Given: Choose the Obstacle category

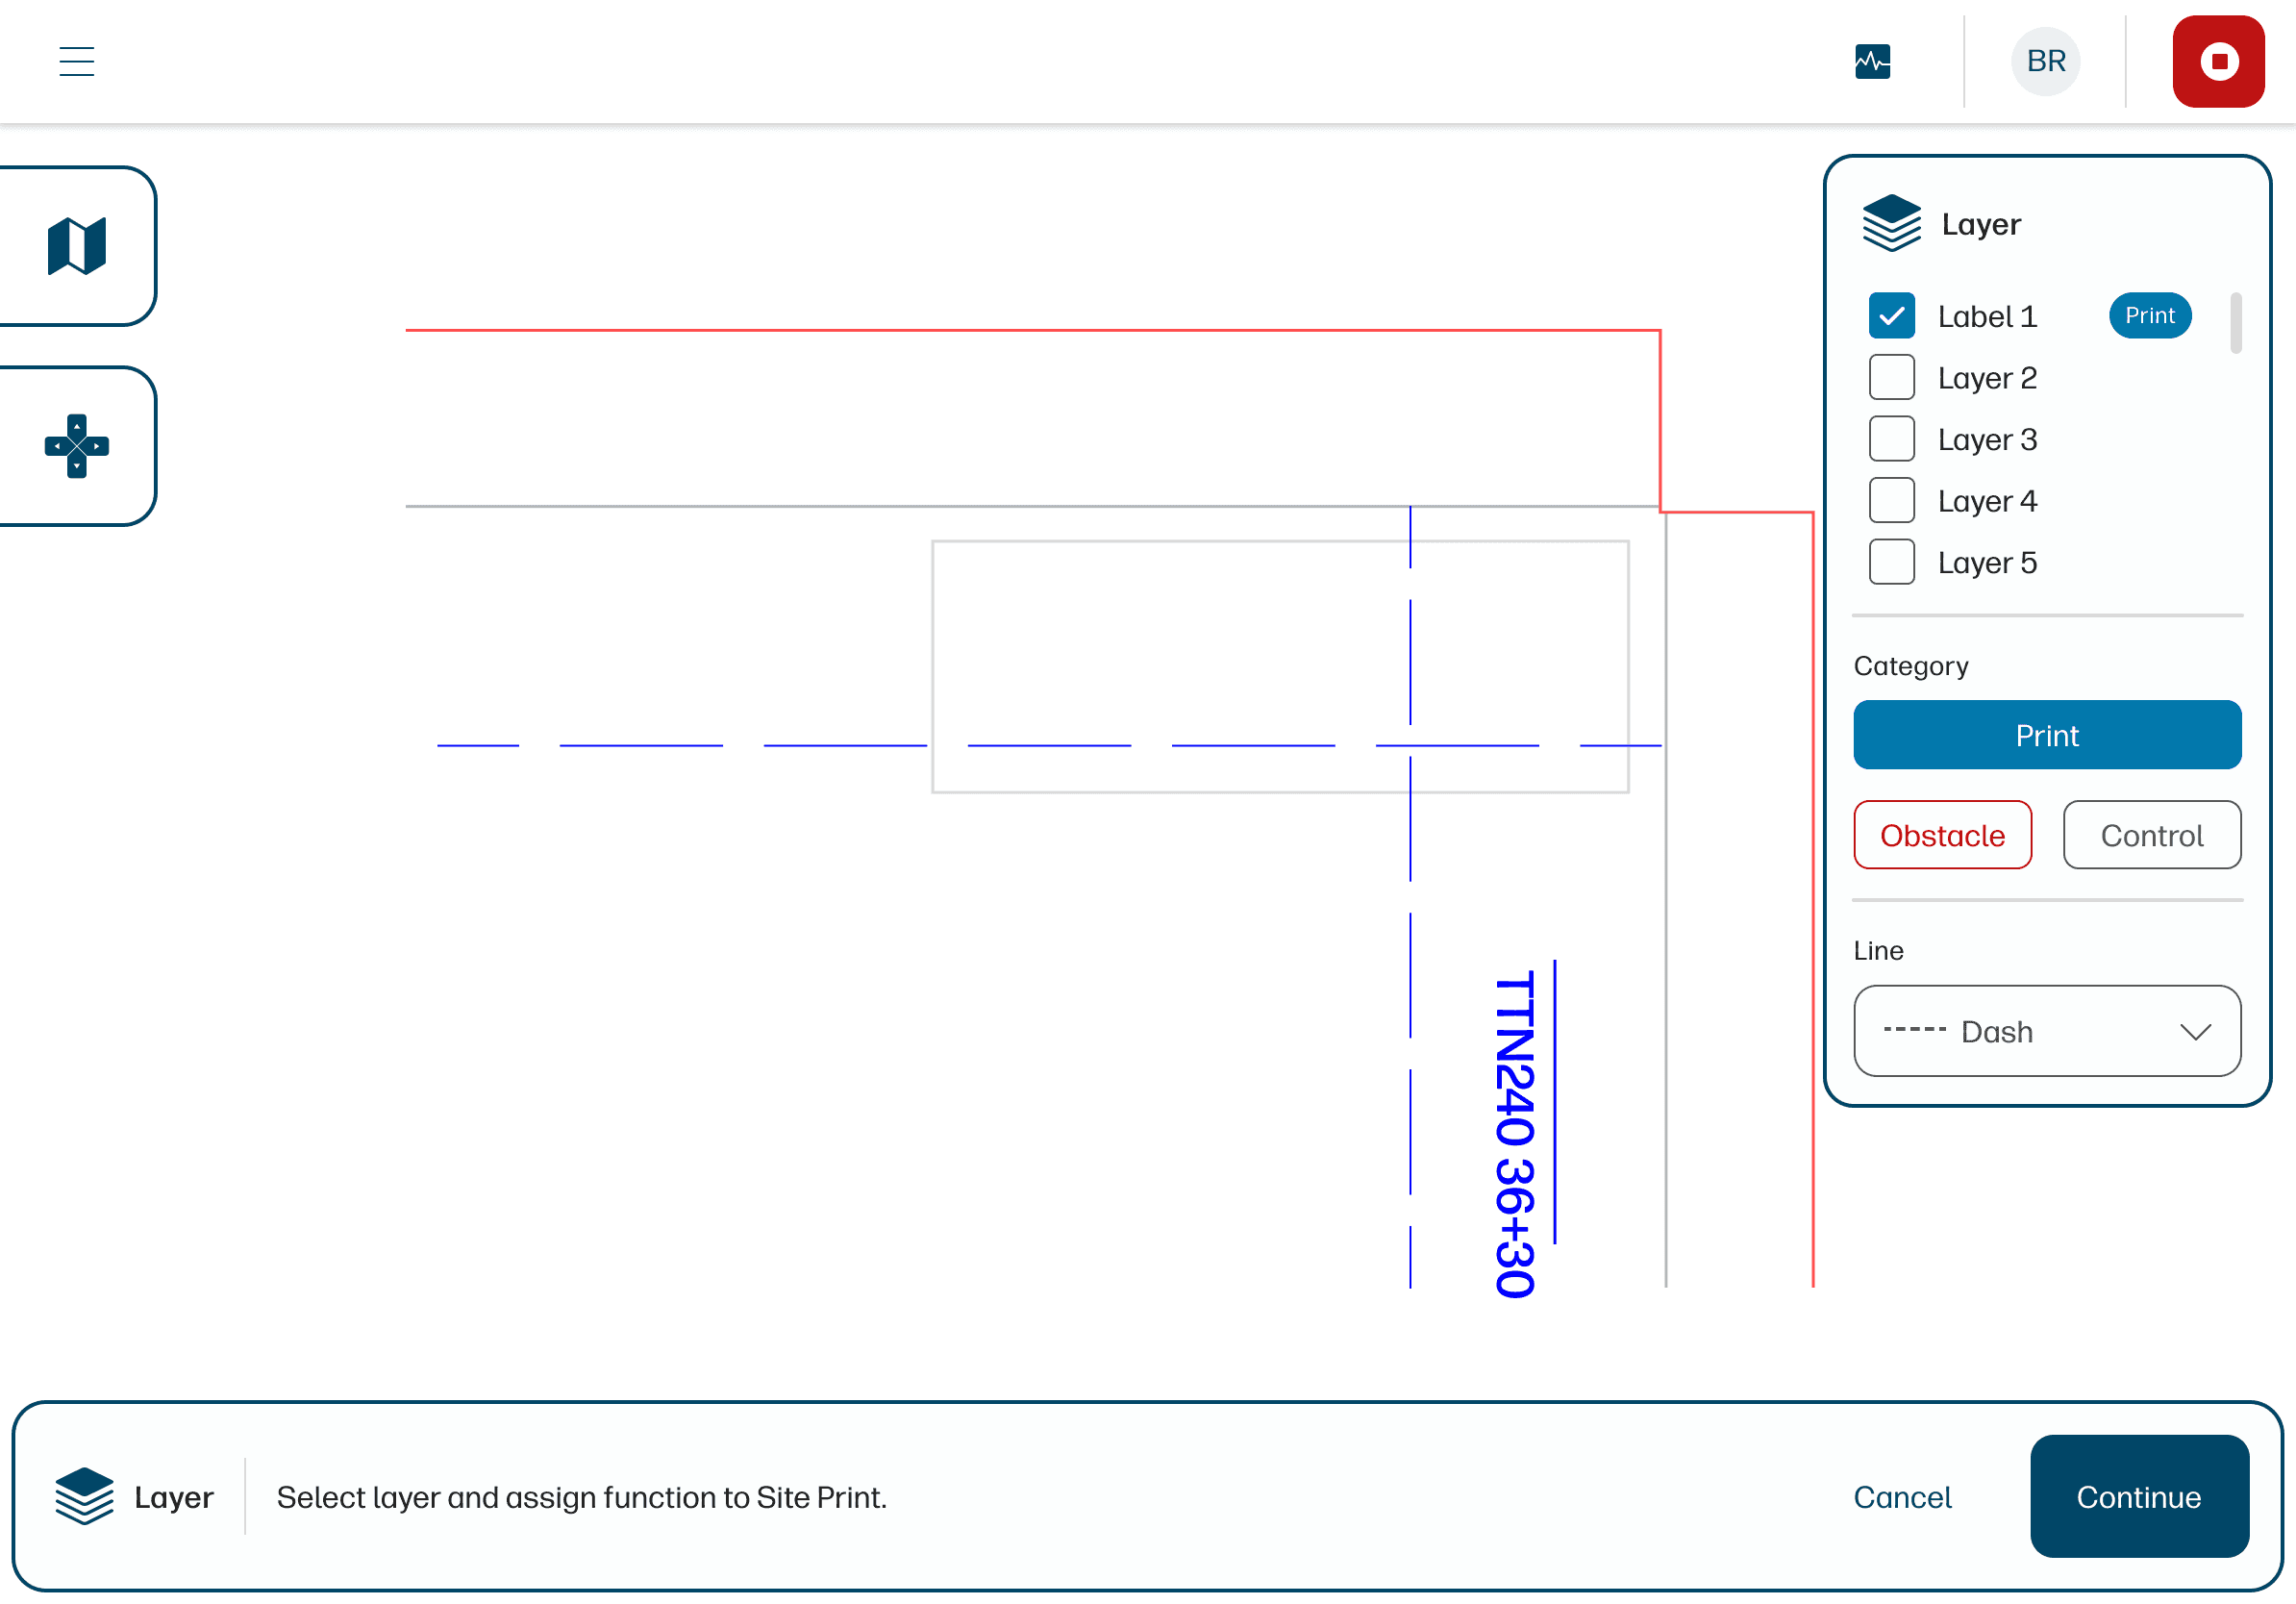Looking at the screenshot, I should click(x=1942, y=835).
